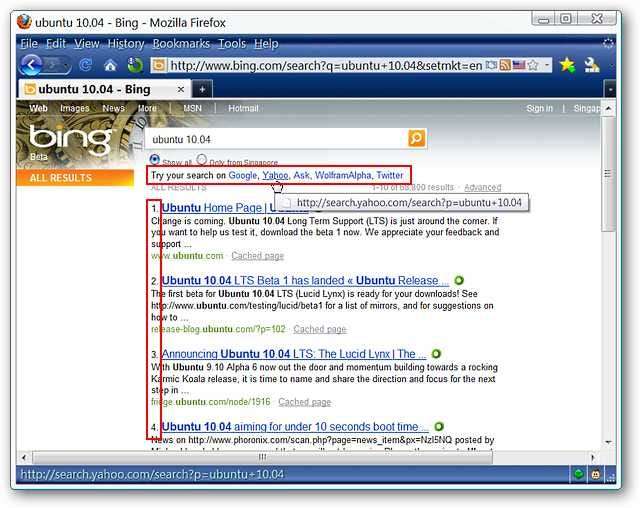Reload the page with the refresh icon
640x508 pixels.
[x=85, y=66]
